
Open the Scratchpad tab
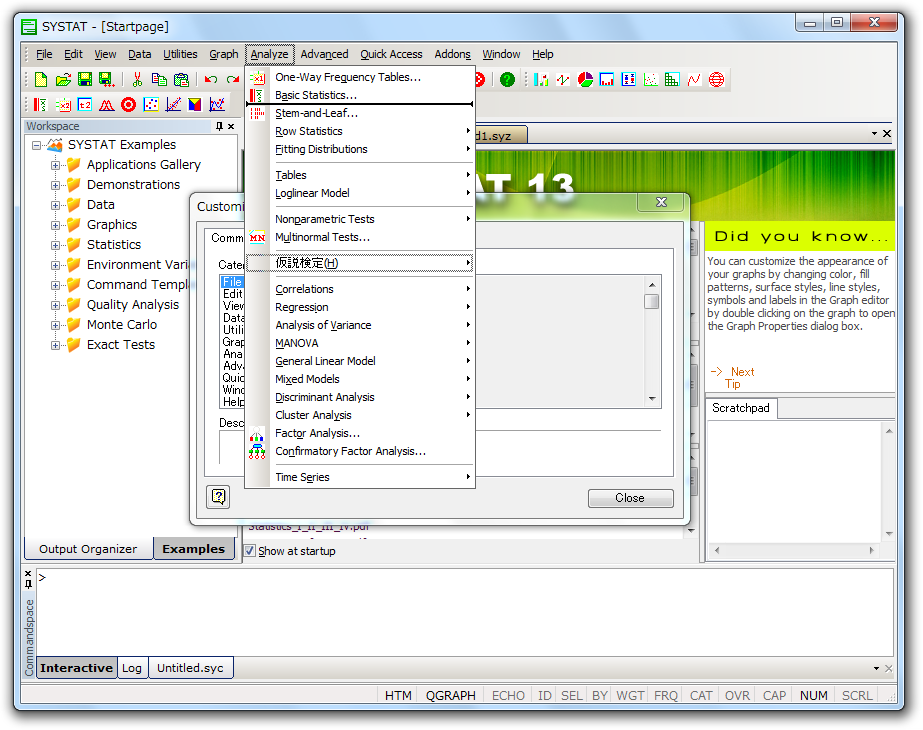point(741,408)
